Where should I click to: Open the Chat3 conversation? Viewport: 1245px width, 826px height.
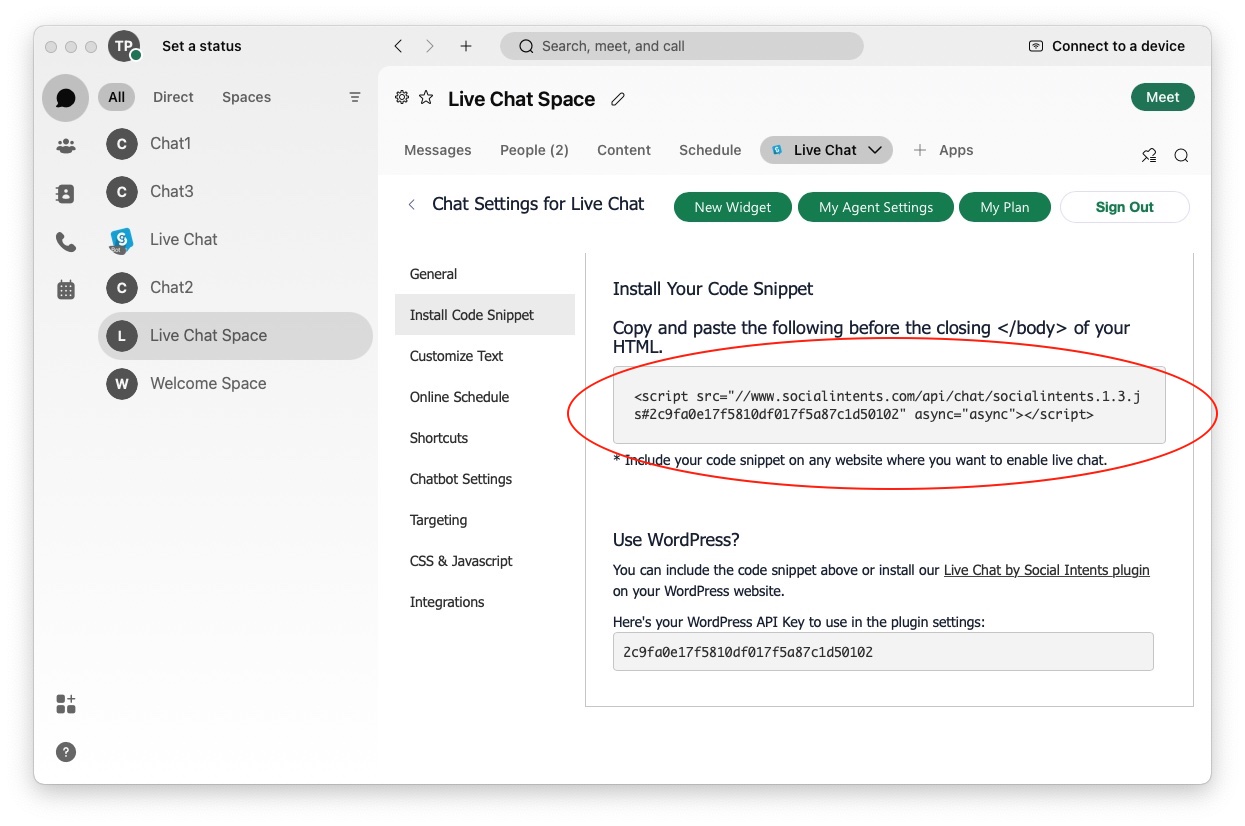(235, 192)
